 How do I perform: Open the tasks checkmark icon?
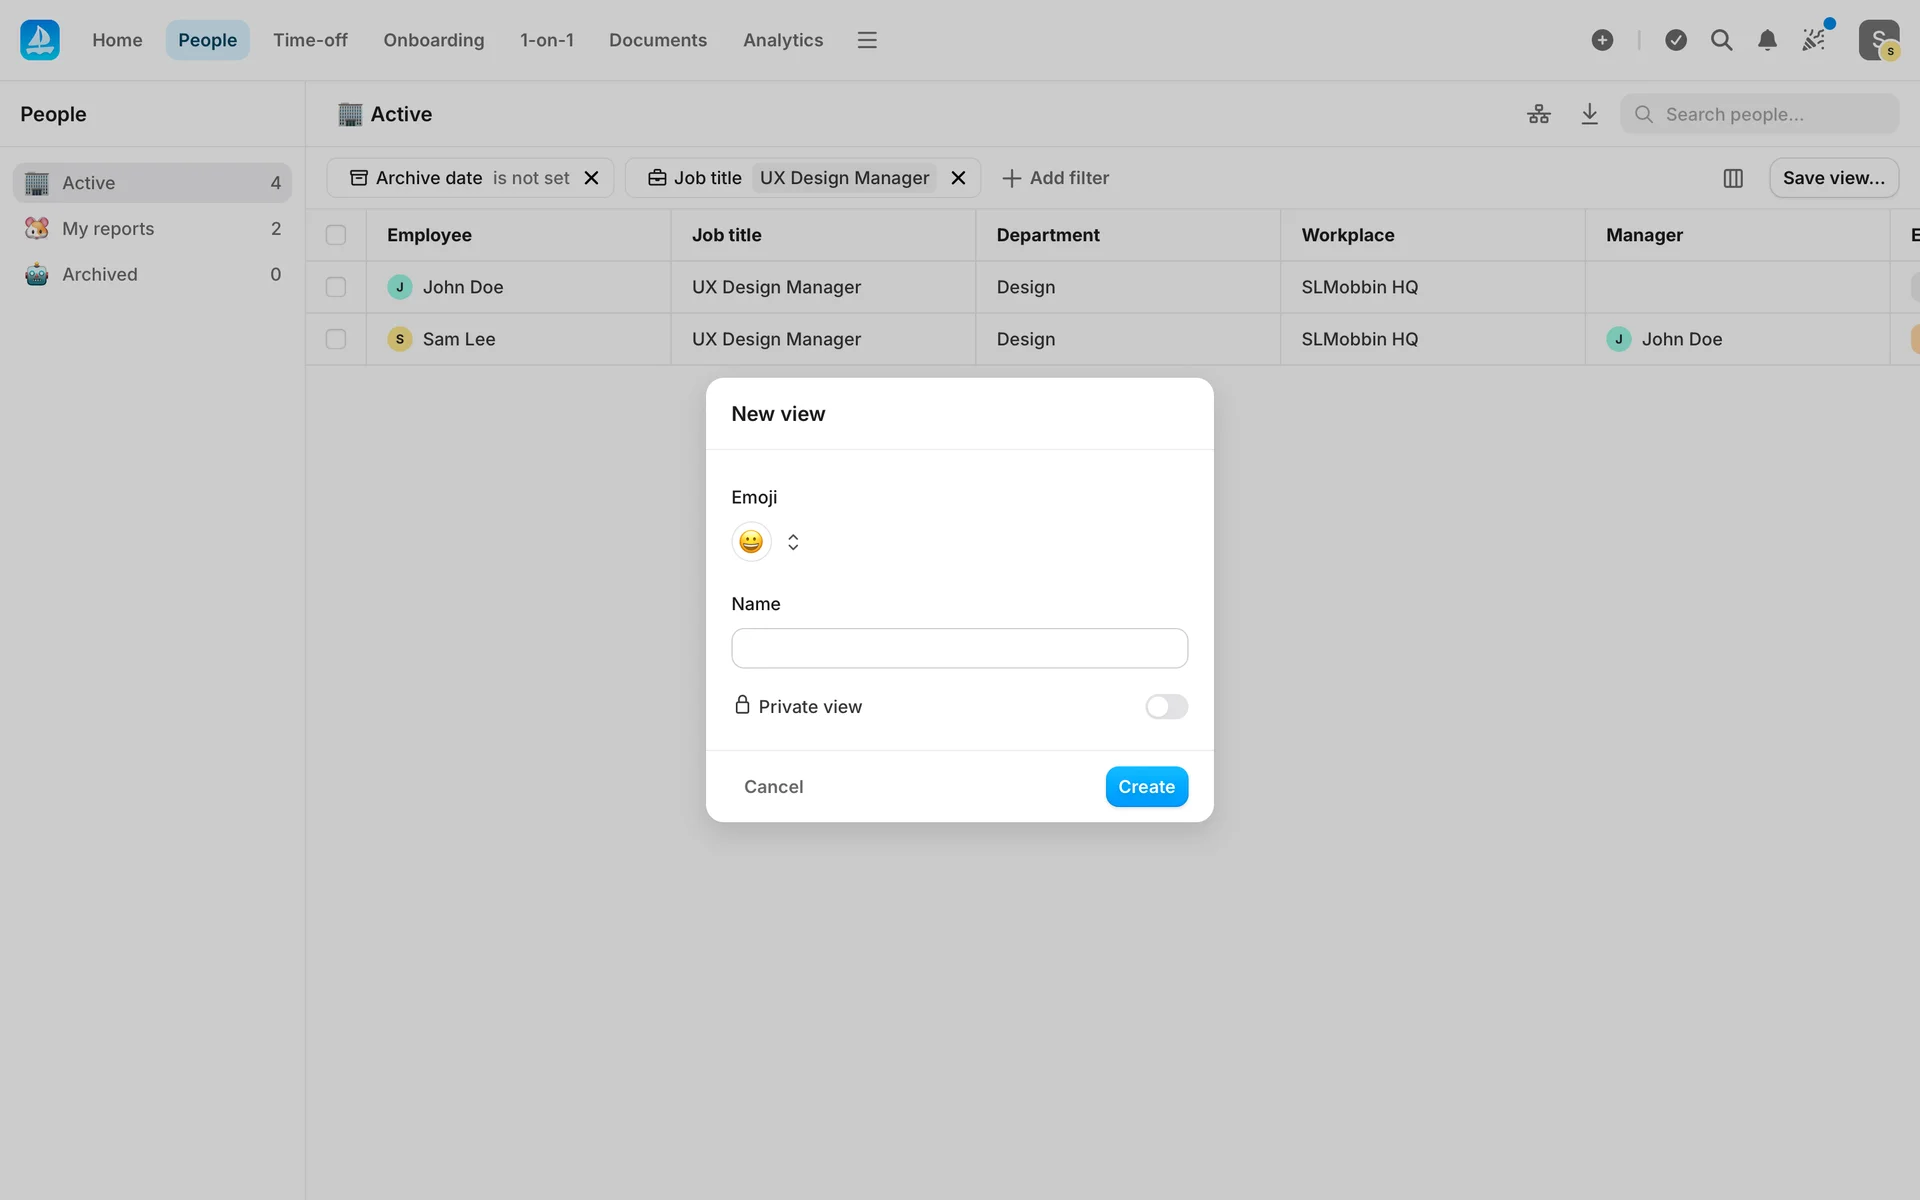1676,40
